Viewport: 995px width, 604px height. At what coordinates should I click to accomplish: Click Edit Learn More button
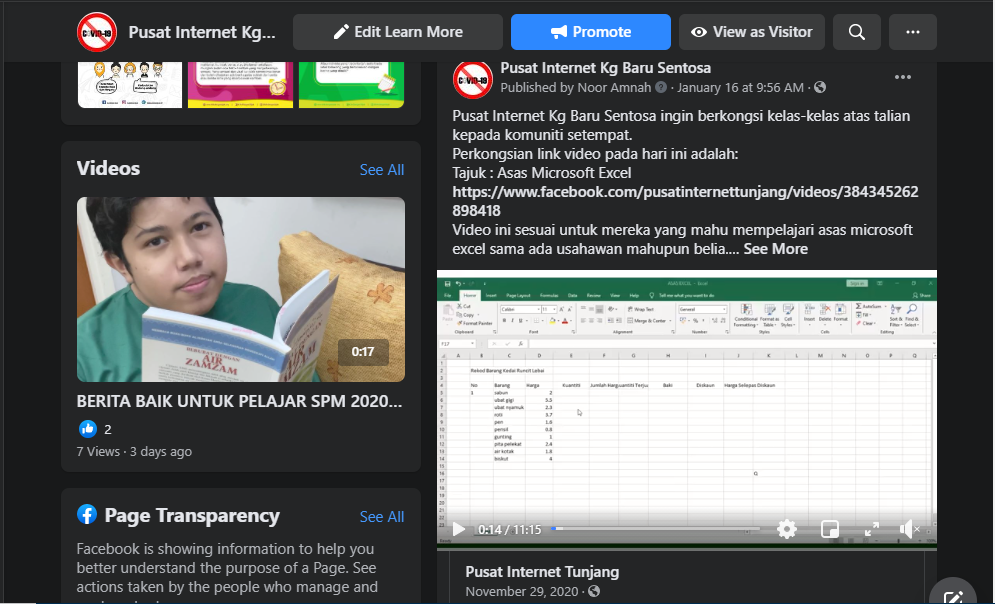(397, 32)
